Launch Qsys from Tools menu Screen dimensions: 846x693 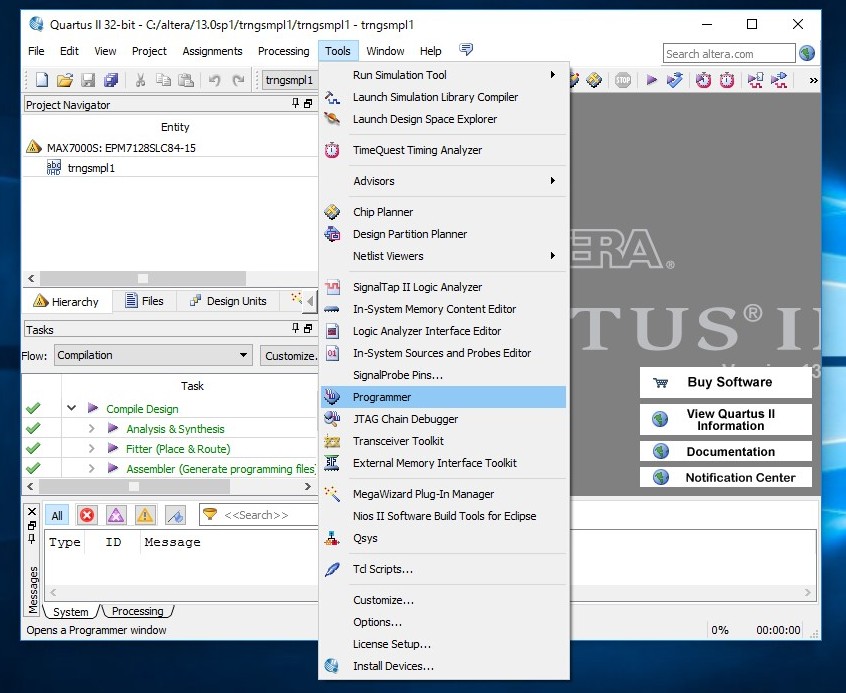443,538
